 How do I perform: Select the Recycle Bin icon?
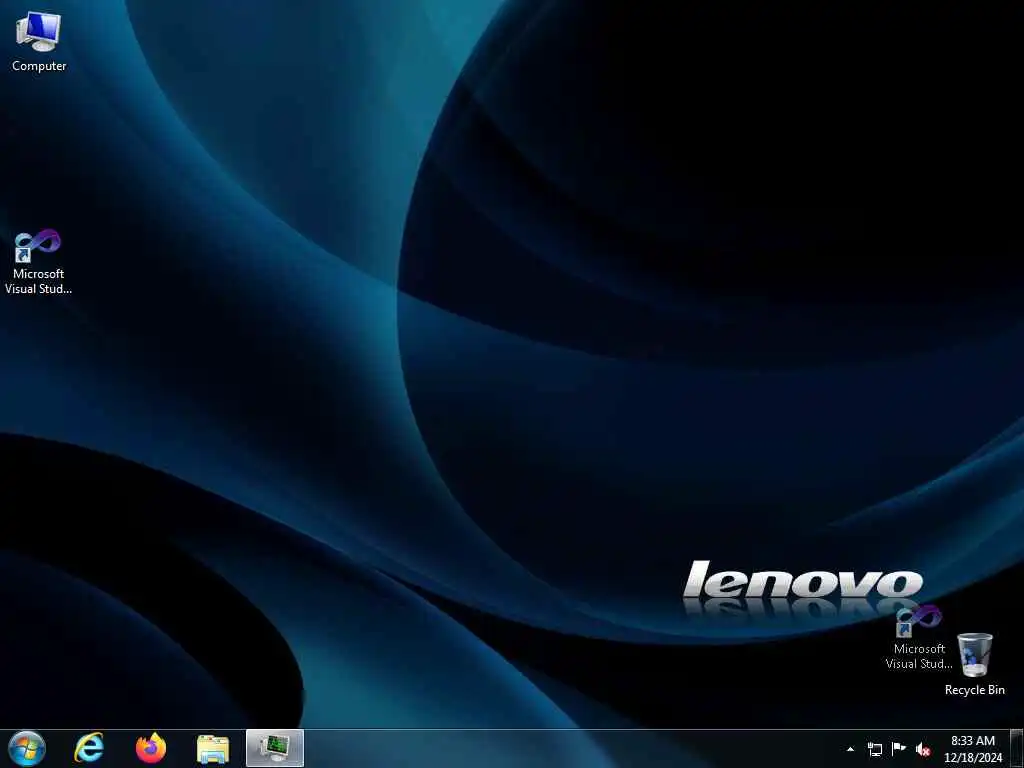click(974, 664)
